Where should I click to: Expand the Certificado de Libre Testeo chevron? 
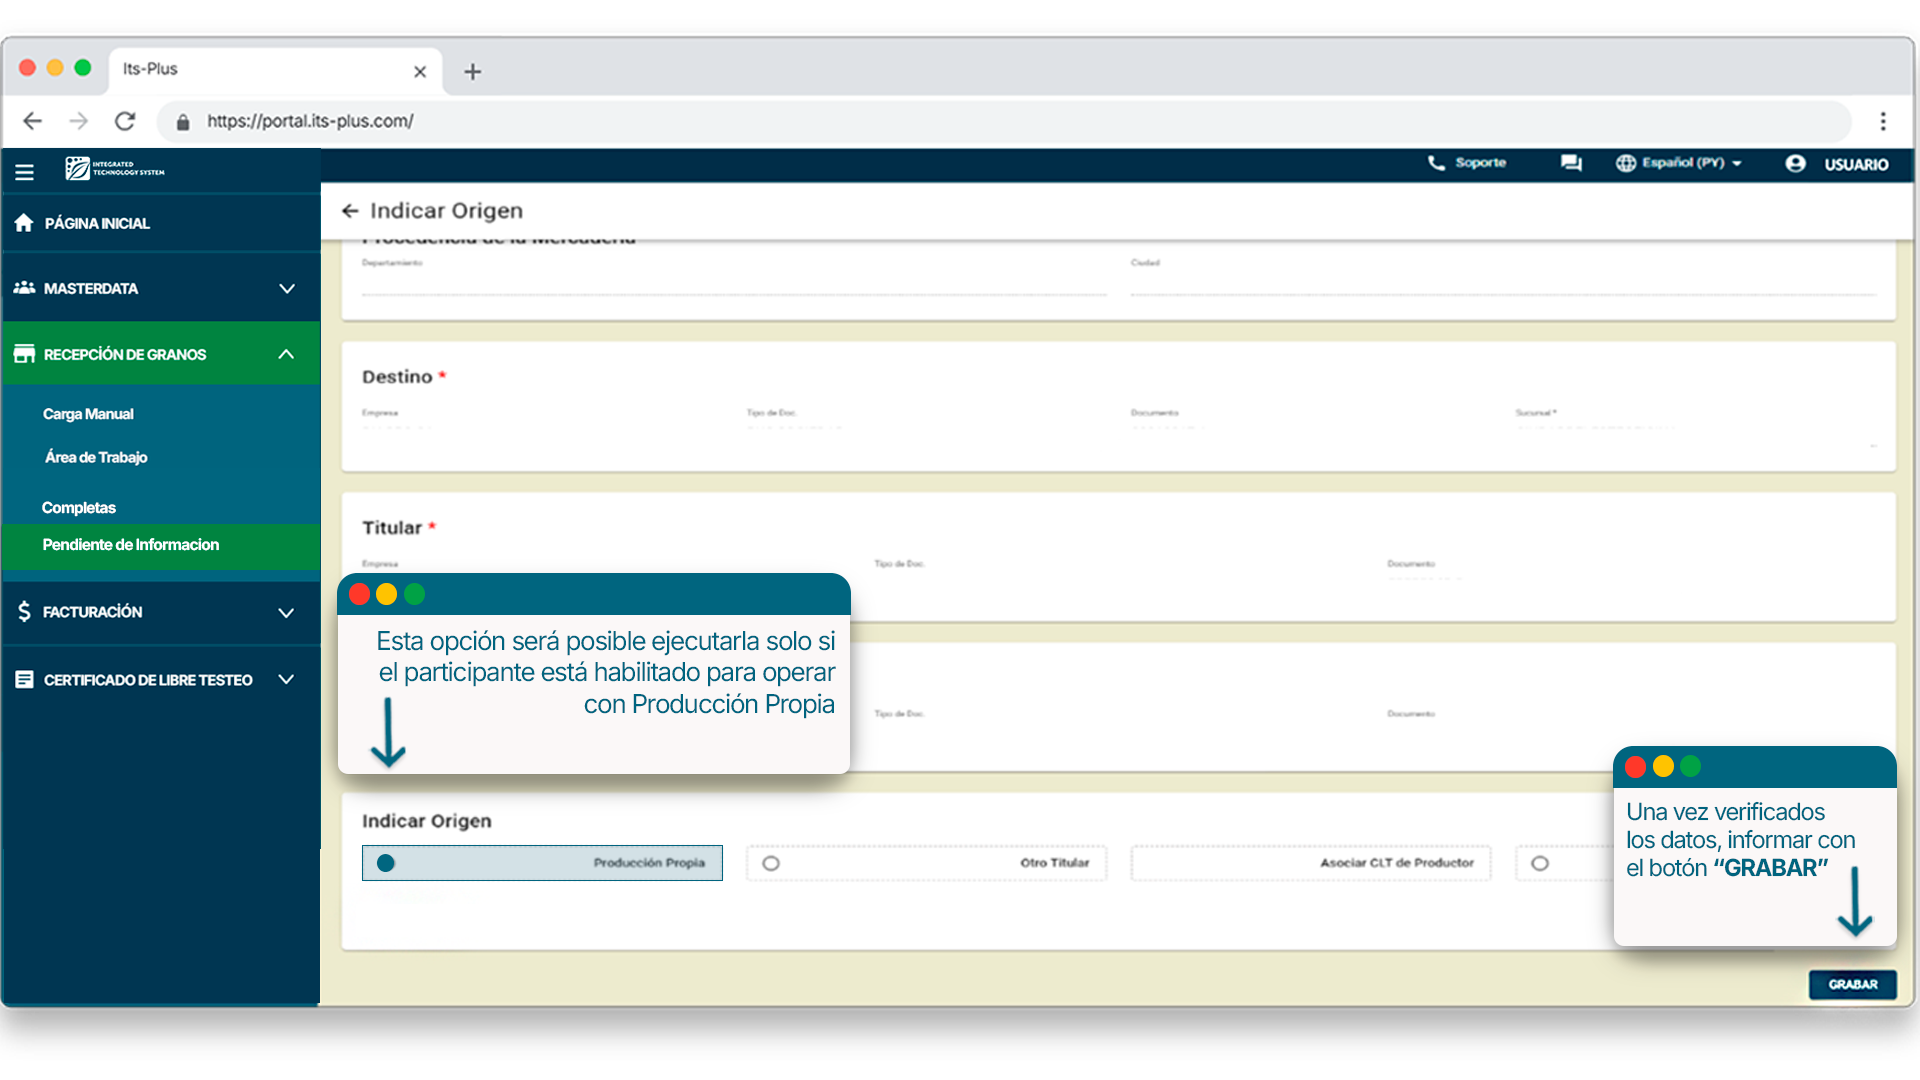(286, 680)
